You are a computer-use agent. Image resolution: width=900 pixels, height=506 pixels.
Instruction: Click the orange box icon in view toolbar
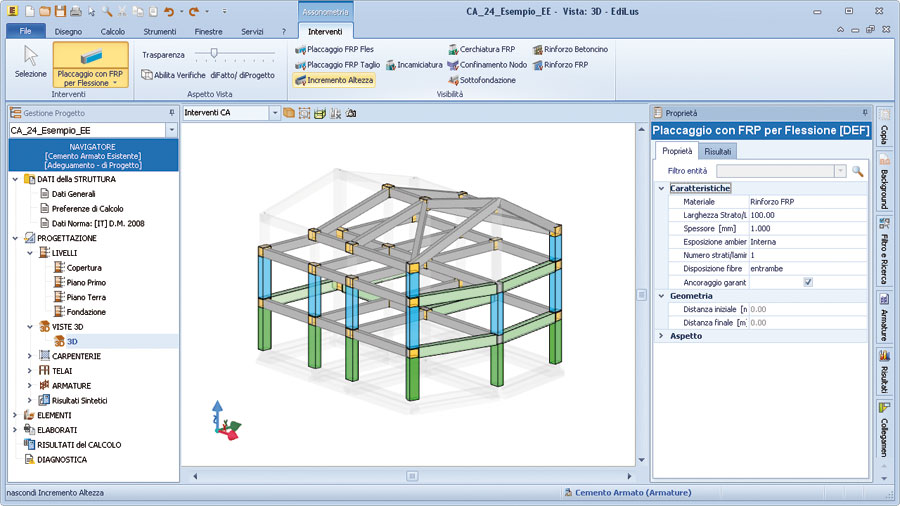[289, 113]
